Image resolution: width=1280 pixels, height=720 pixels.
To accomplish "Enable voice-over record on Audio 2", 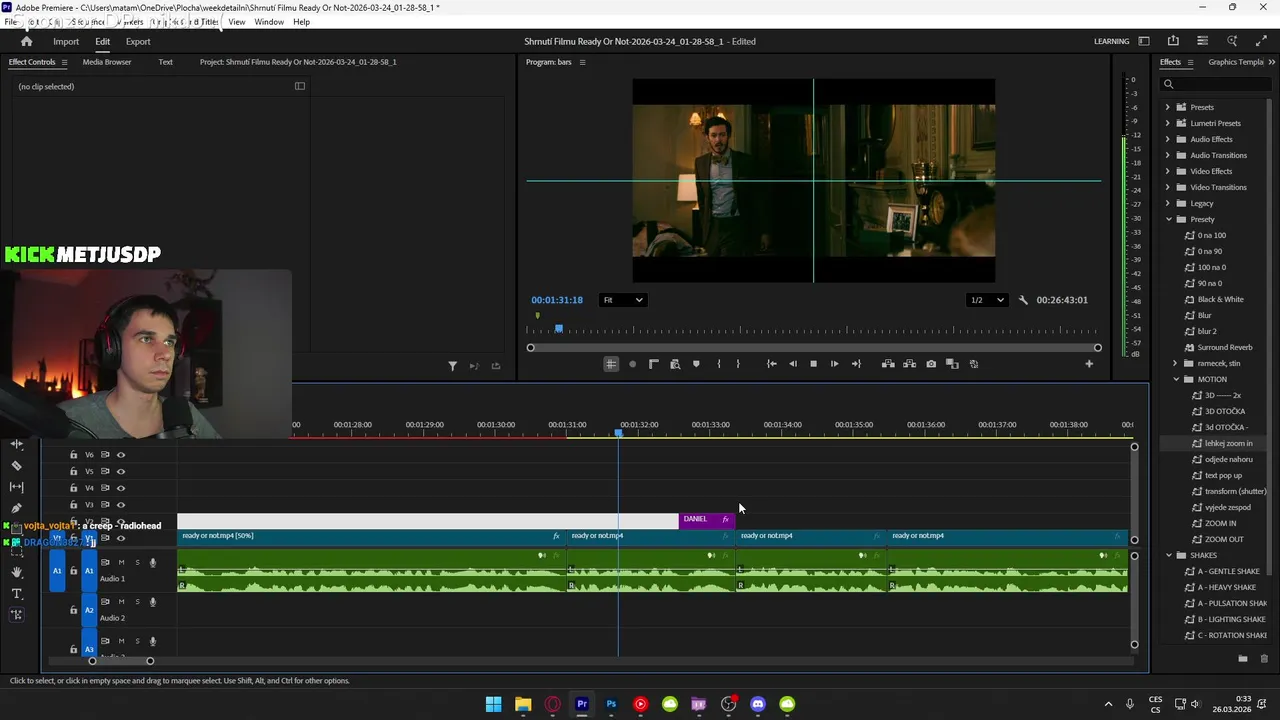I will [152, 602].
